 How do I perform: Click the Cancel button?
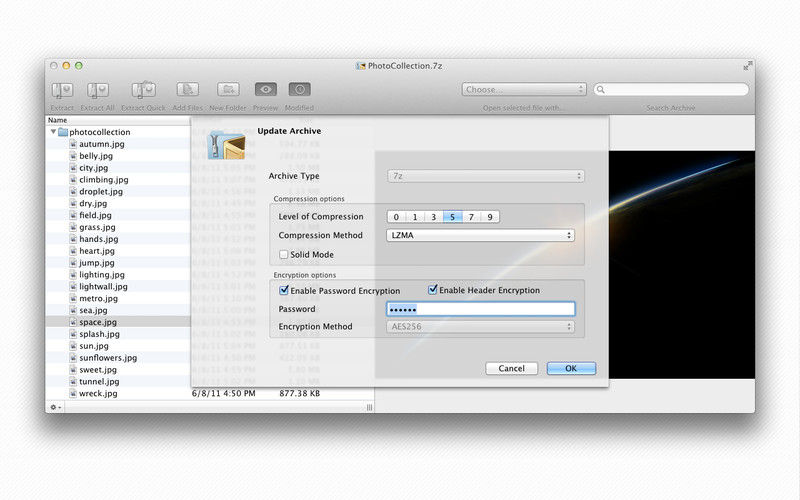512,368
